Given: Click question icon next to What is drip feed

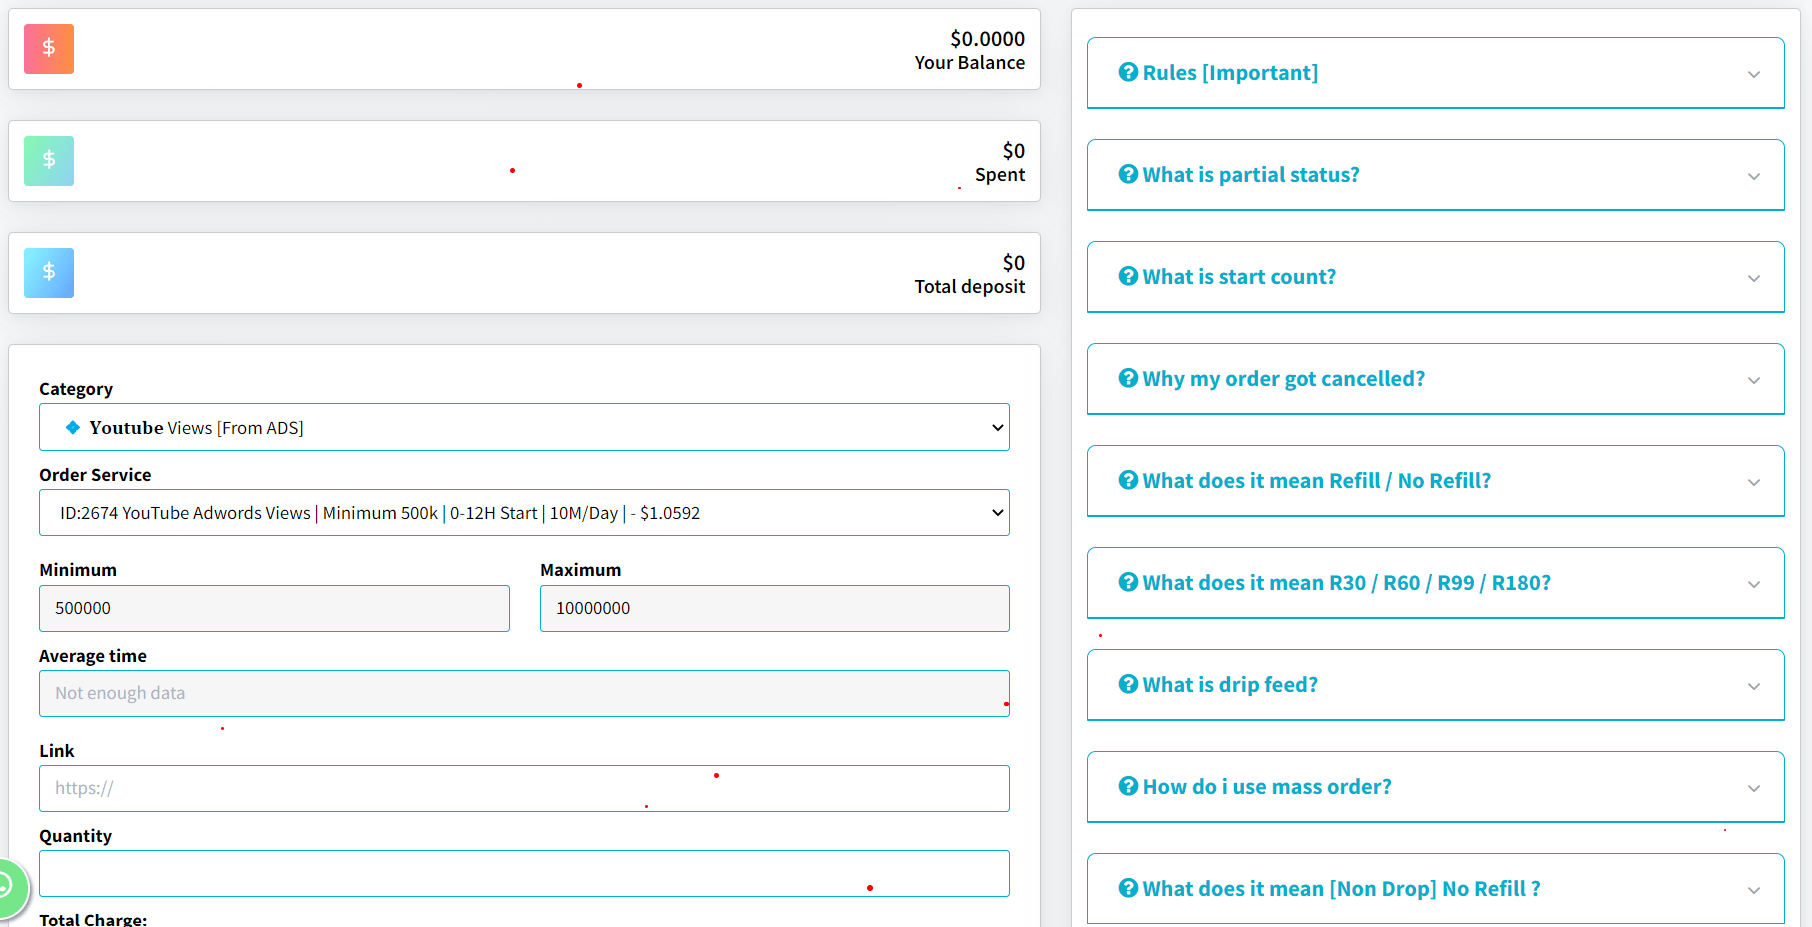Looking at the screenshot, I should 1128,684.
